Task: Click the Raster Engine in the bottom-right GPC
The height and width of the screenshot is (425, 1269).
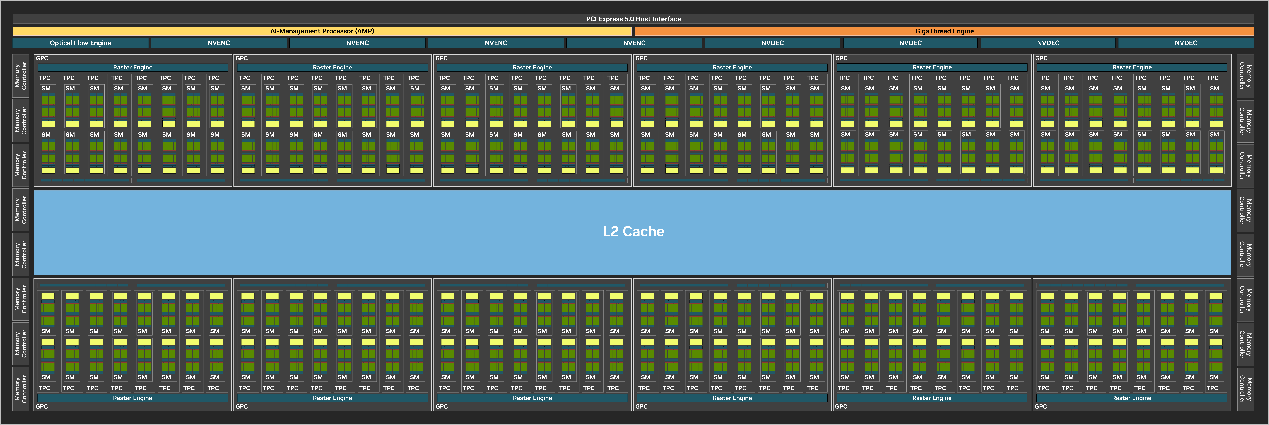Action: coord(1131,397)
